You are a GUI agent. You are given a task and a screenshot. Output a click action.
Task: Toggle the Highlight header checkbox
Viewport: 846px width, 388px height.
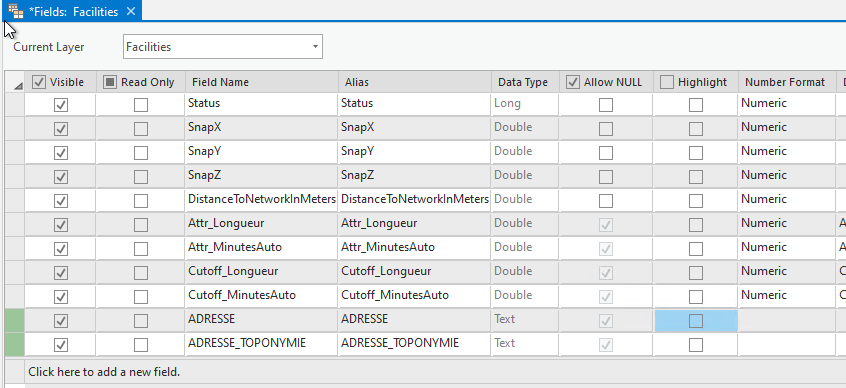pos(667,82)
